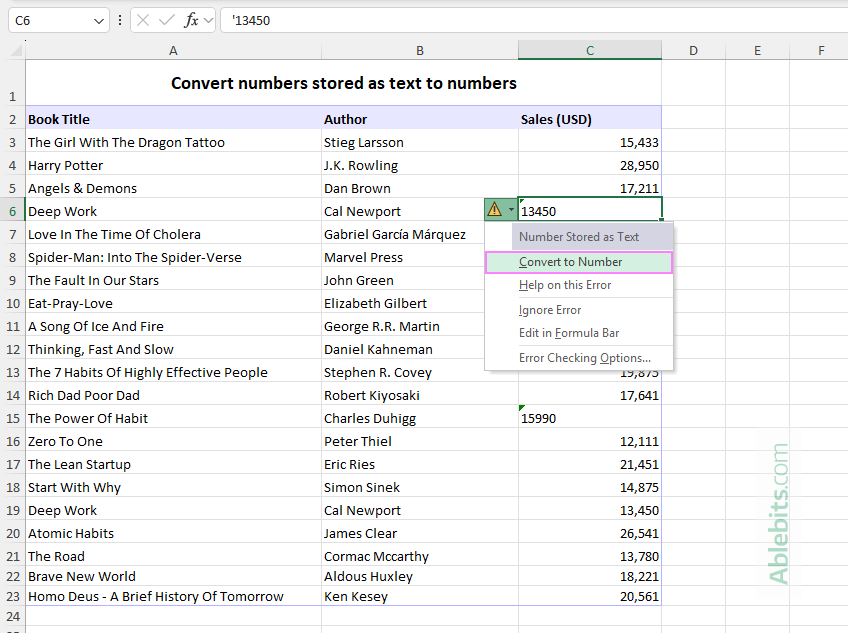848x633 pixels.
Task: Open Error Checking Options…
Action: click(x=579, y=358)
